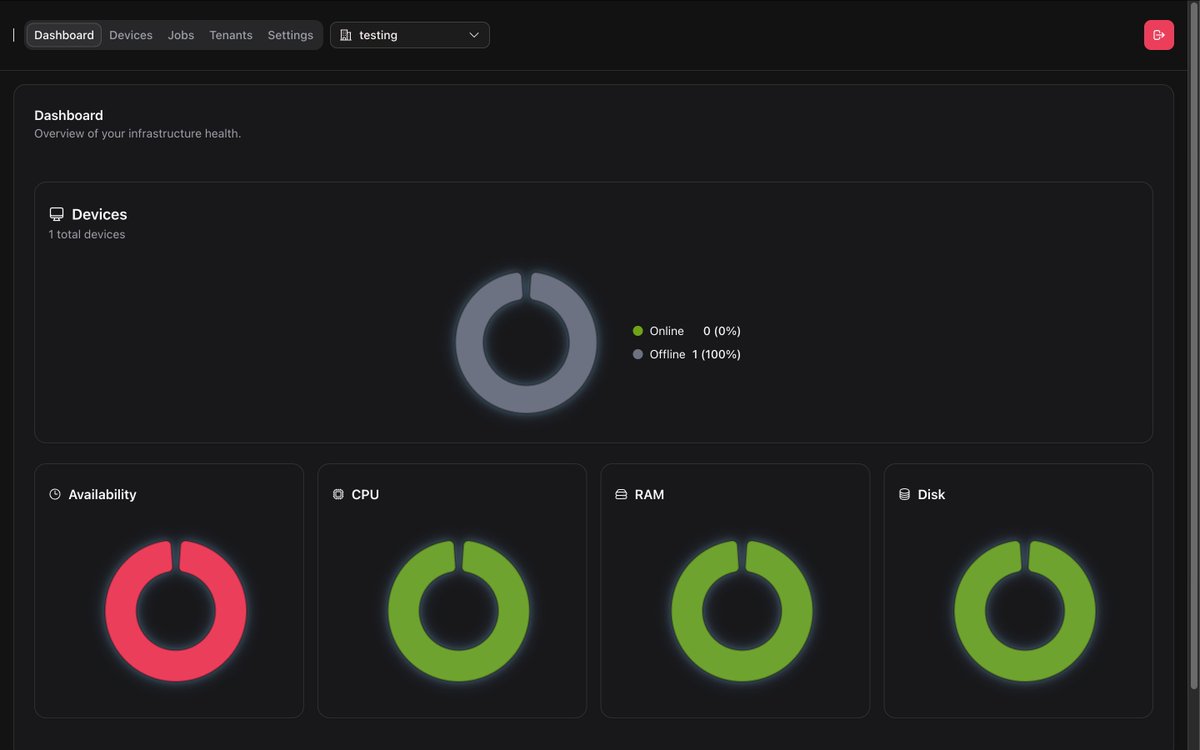Click the vertical bar icon at the top left

(14, 34)
